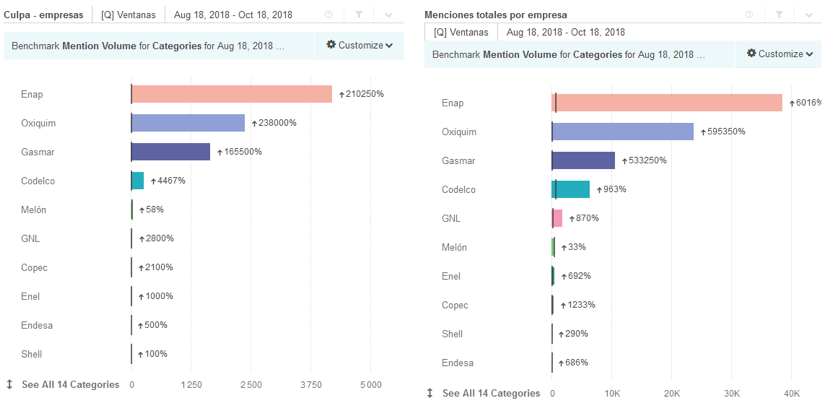839x400 pixels.
Task: Click the filter icon in Culpa - empresas panel
Action: [359, 15]
